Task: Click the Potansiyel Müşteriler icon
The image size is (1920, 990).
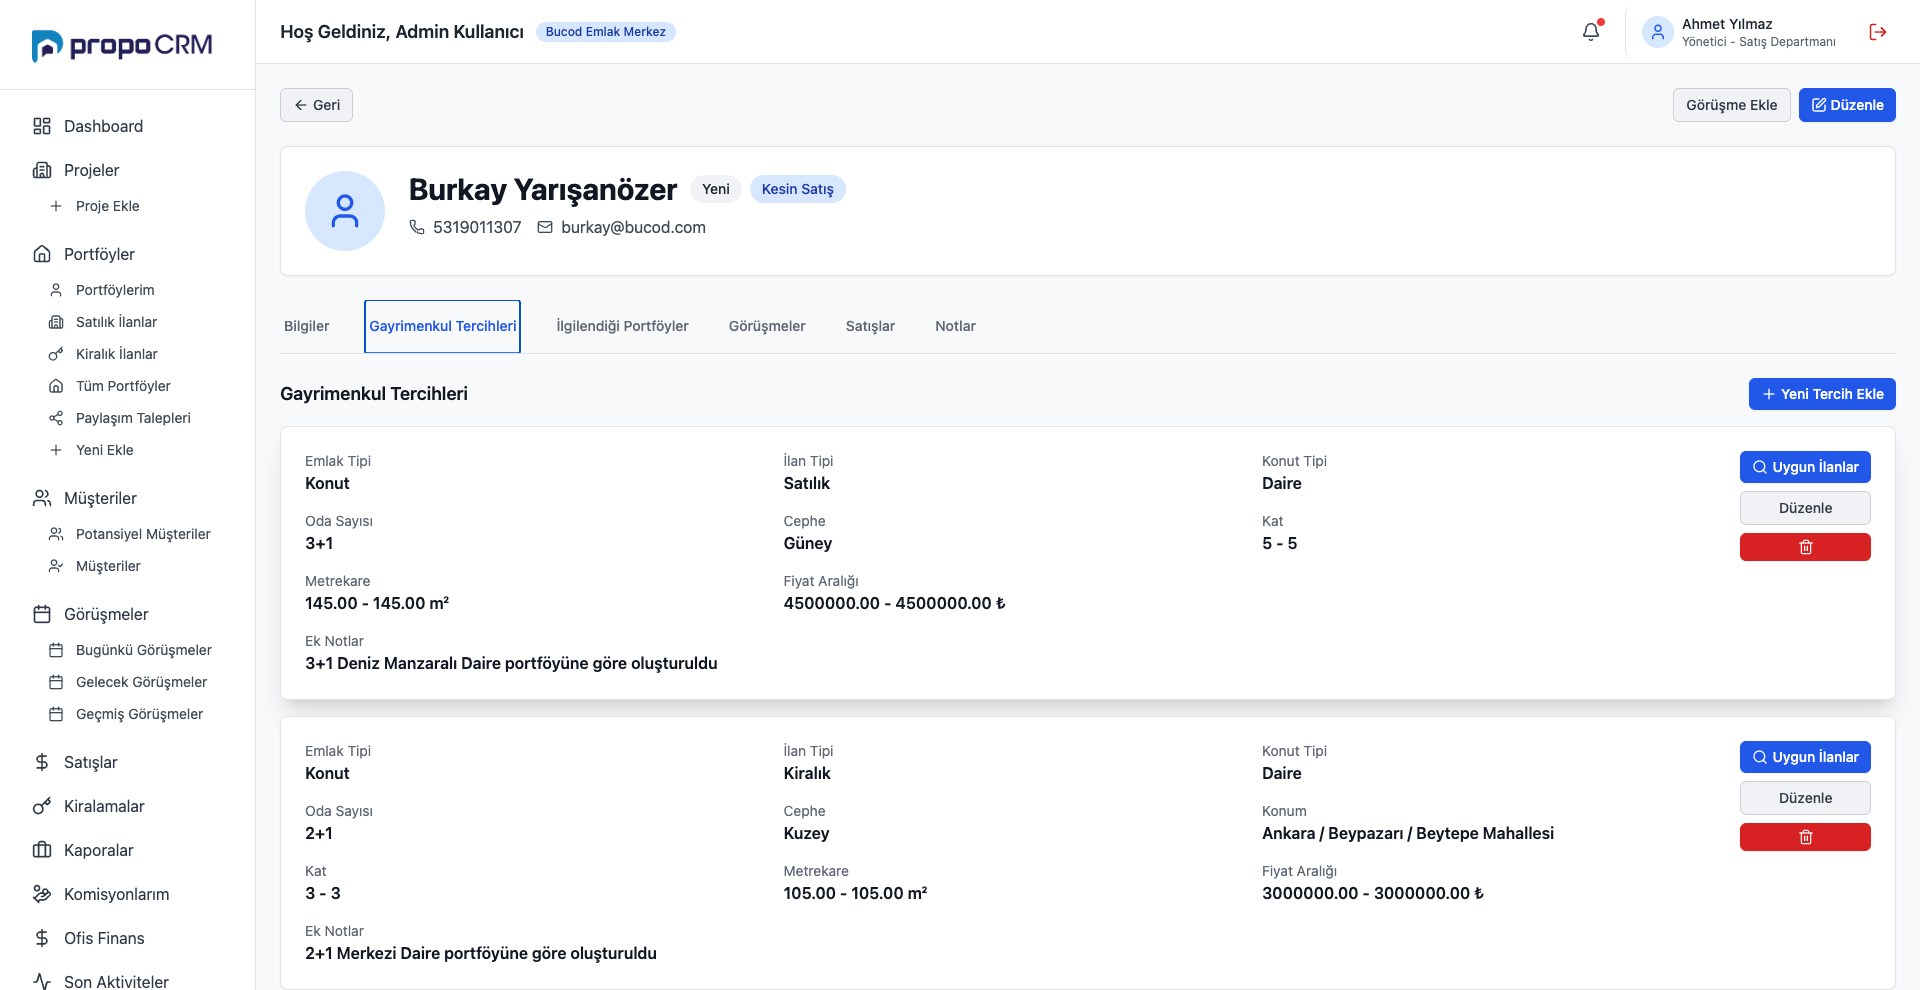Action: point(56,534)
